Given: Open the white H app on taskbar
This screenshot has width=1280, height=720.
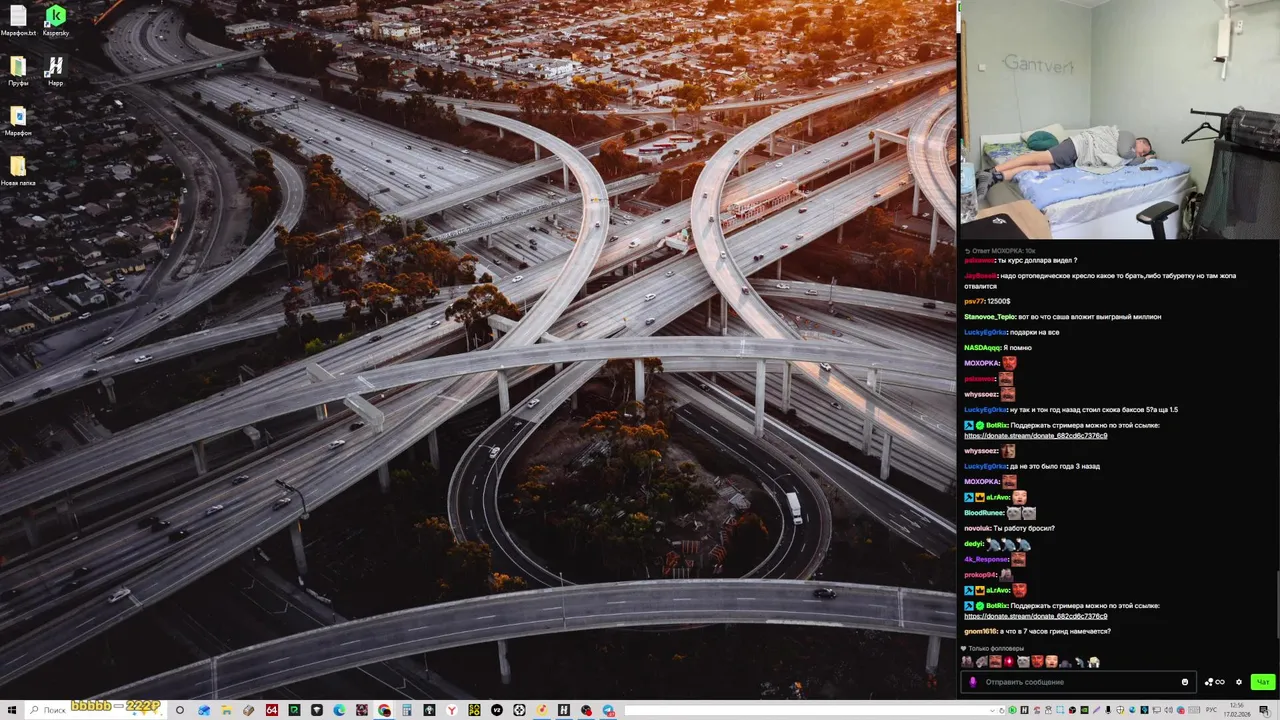Looking at the screenshot, I should point(564,710).
